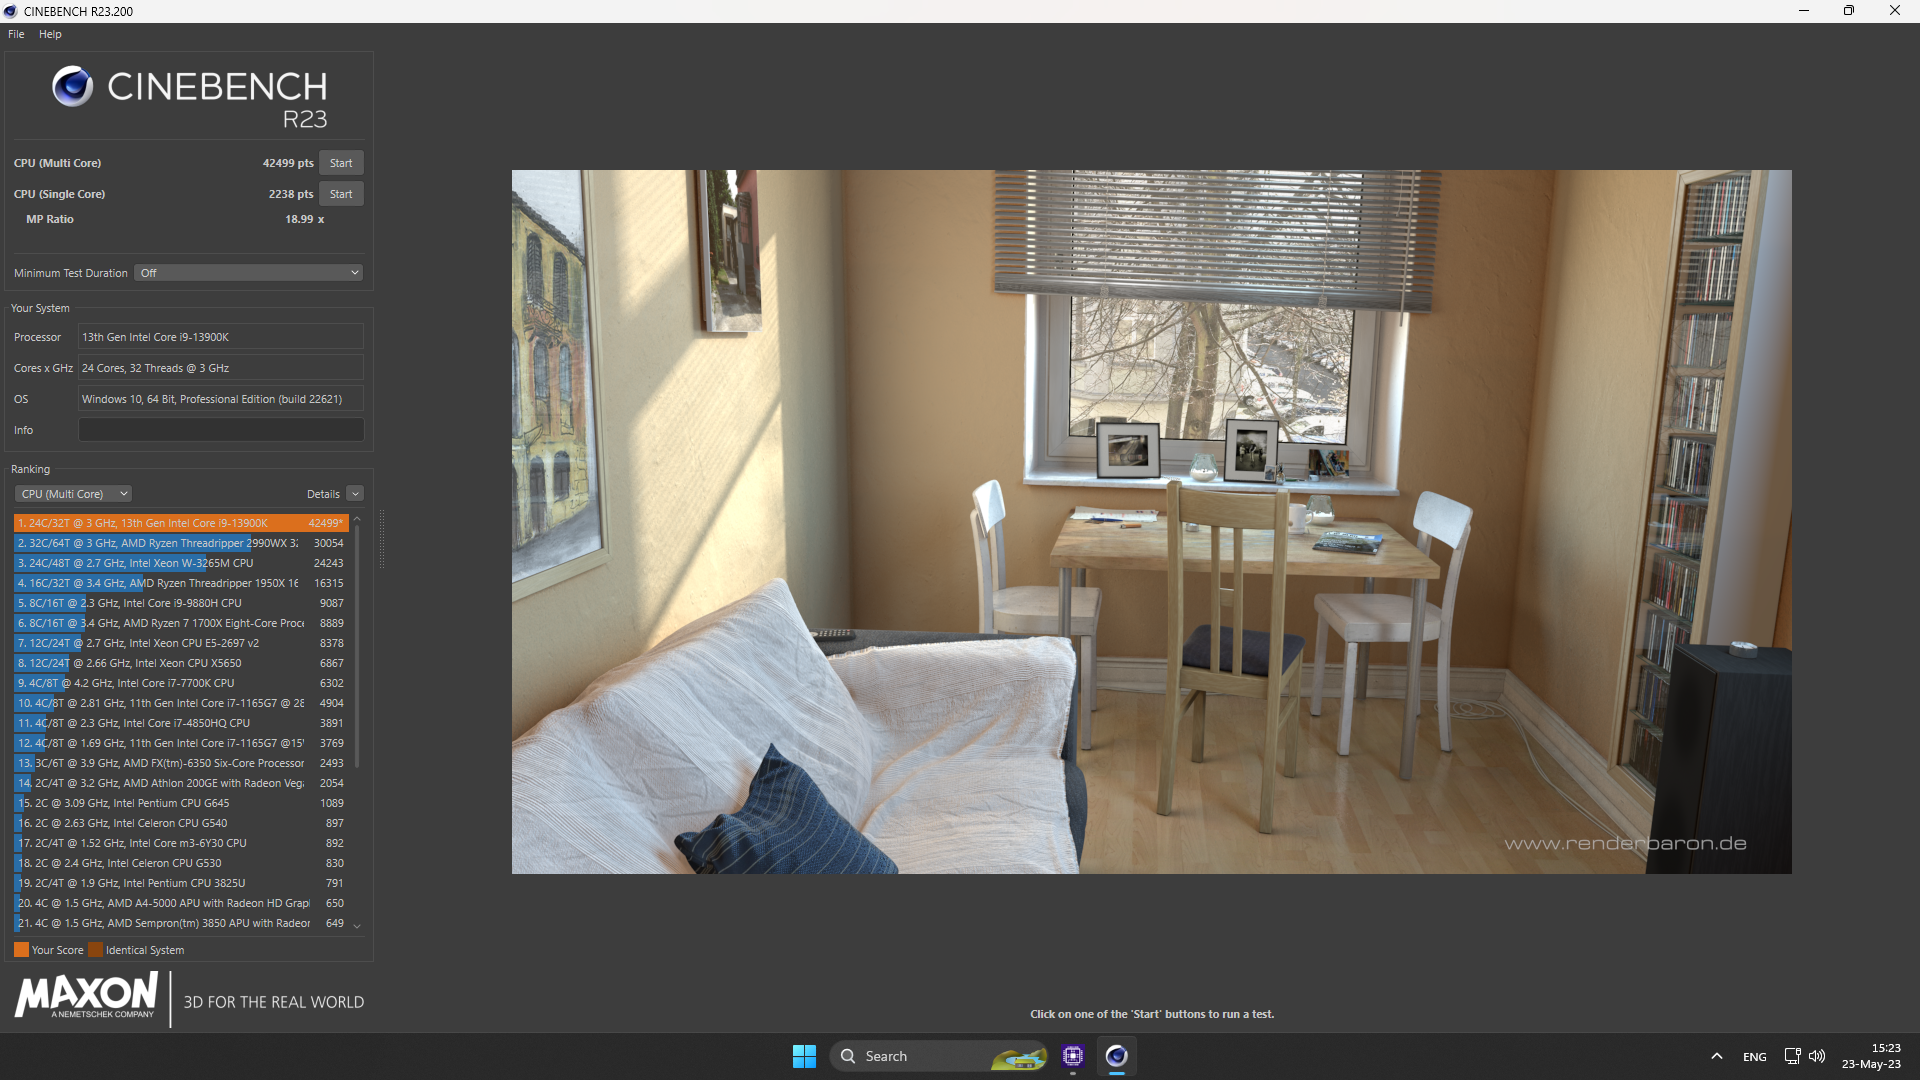
Task: Open volume speaker icon in tray
Action: pos(1817,1056)
